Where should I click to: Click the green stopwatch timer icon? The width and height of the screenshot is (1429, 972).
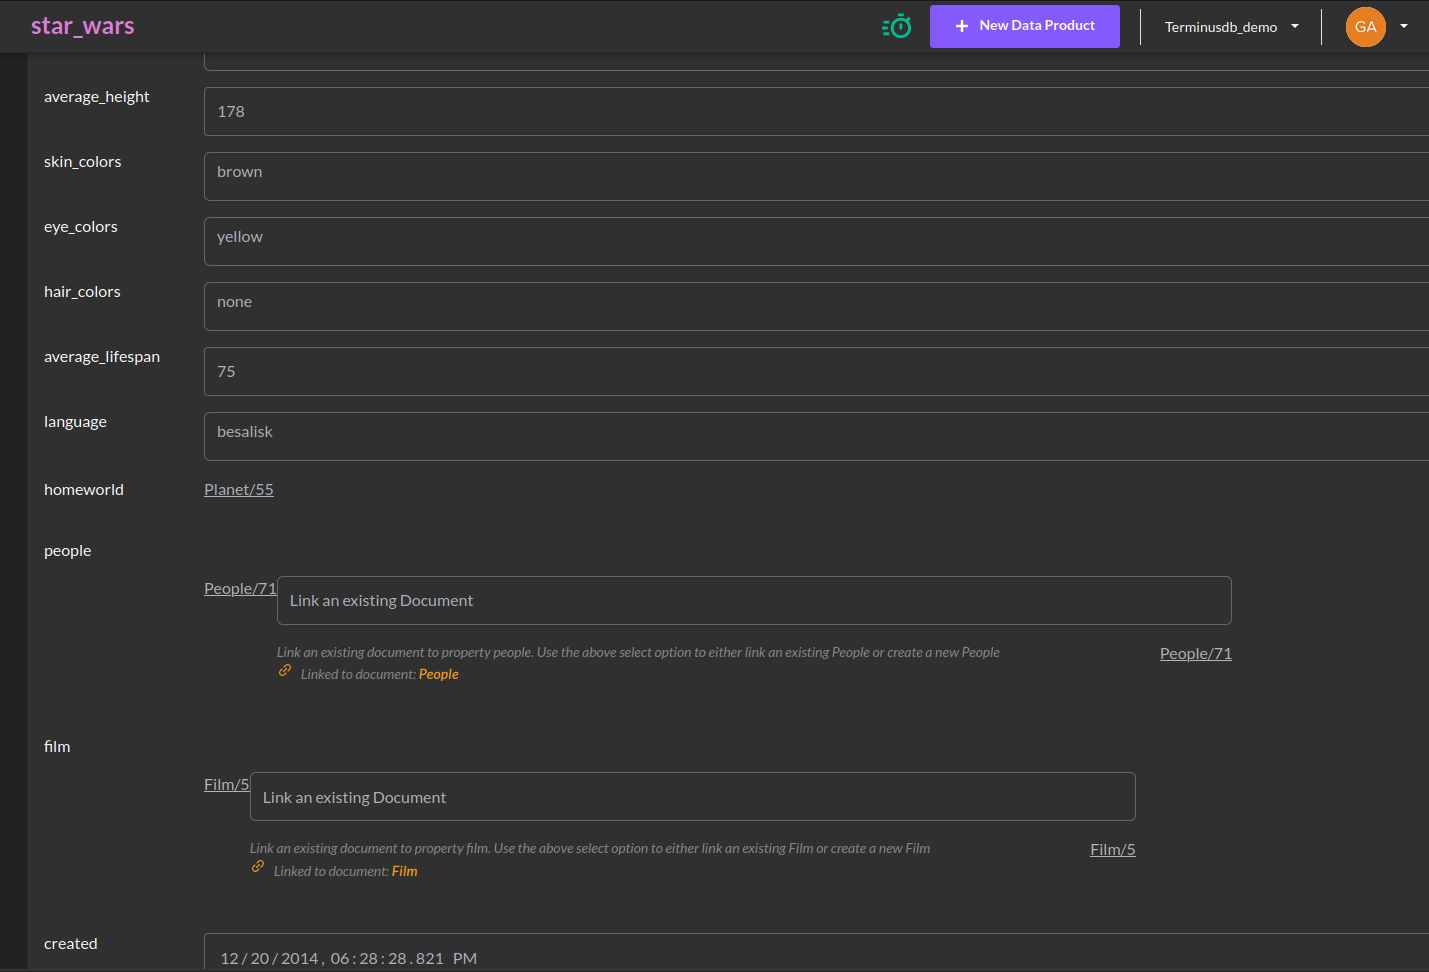pyautogui.click(x=896, y=26)
